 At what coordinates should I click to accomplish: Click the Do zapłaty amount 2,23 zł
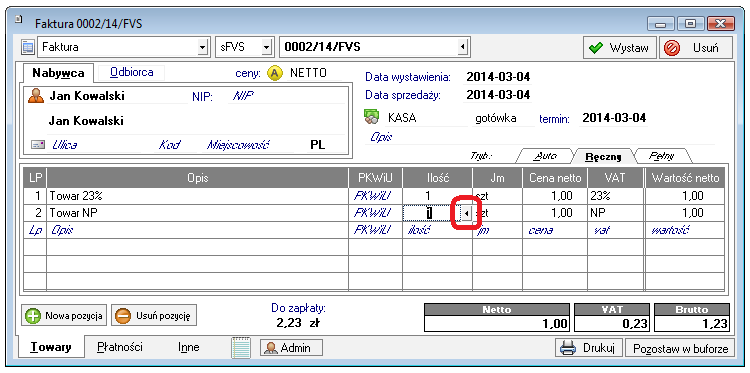tap(298, 322)
